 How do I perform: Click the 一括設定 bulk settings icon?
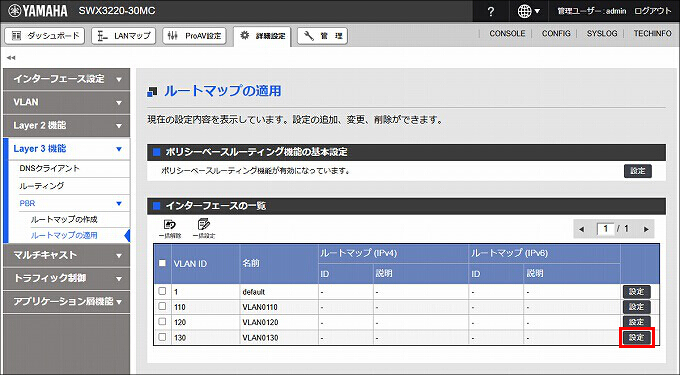(204, 229)
